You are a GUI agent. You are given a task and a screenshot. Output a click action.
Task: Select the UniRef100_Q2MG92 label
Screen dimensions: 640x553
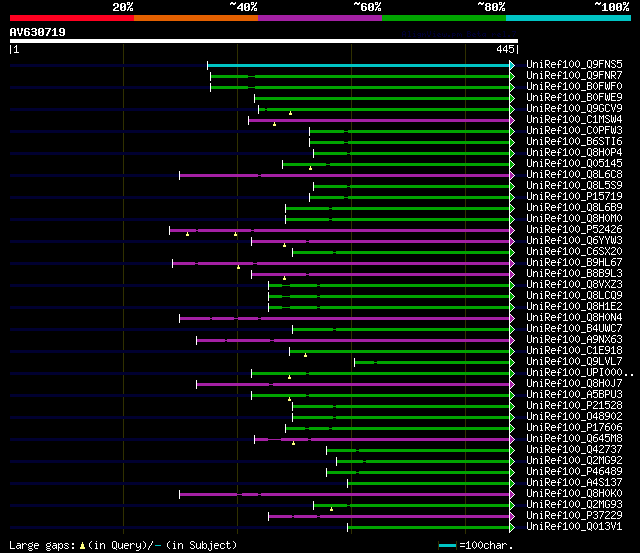tap(574, 461)
